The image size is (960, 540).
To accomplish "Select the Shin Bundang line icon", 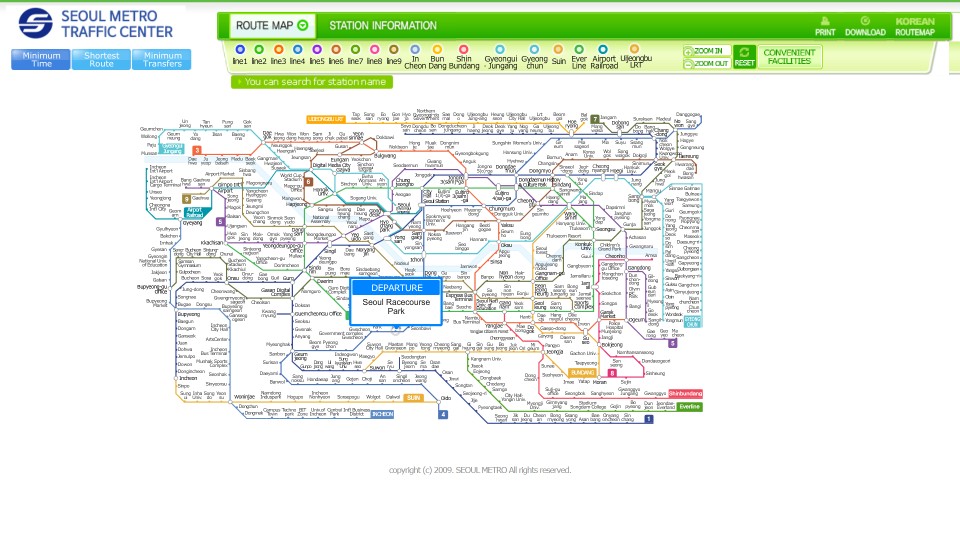I will pos(463,50).
